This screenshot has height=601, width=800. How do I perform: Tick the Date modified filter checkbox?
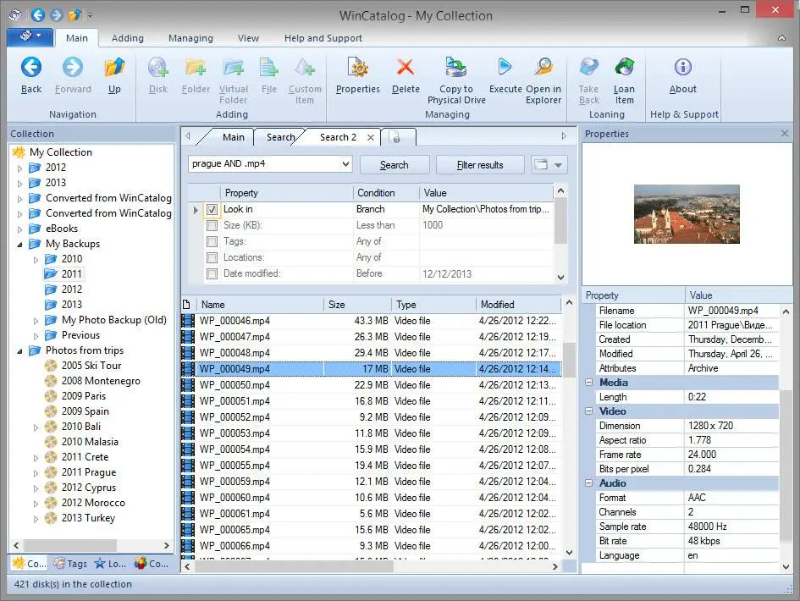pyautogui.click(x=212, y=274)
